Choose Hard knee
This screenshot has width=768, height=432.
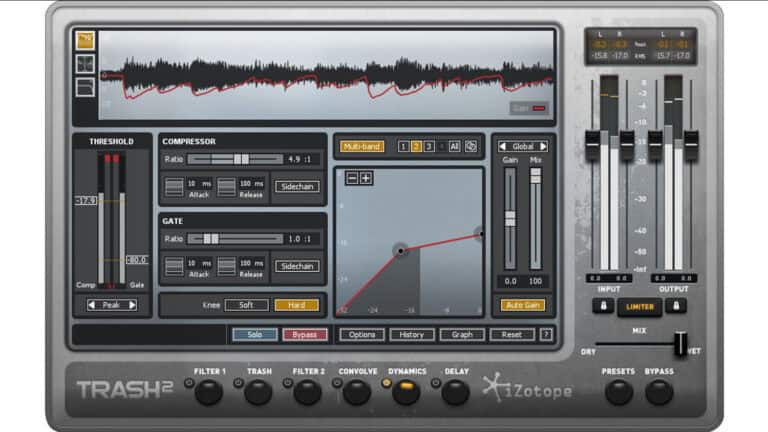coord(297,305)
